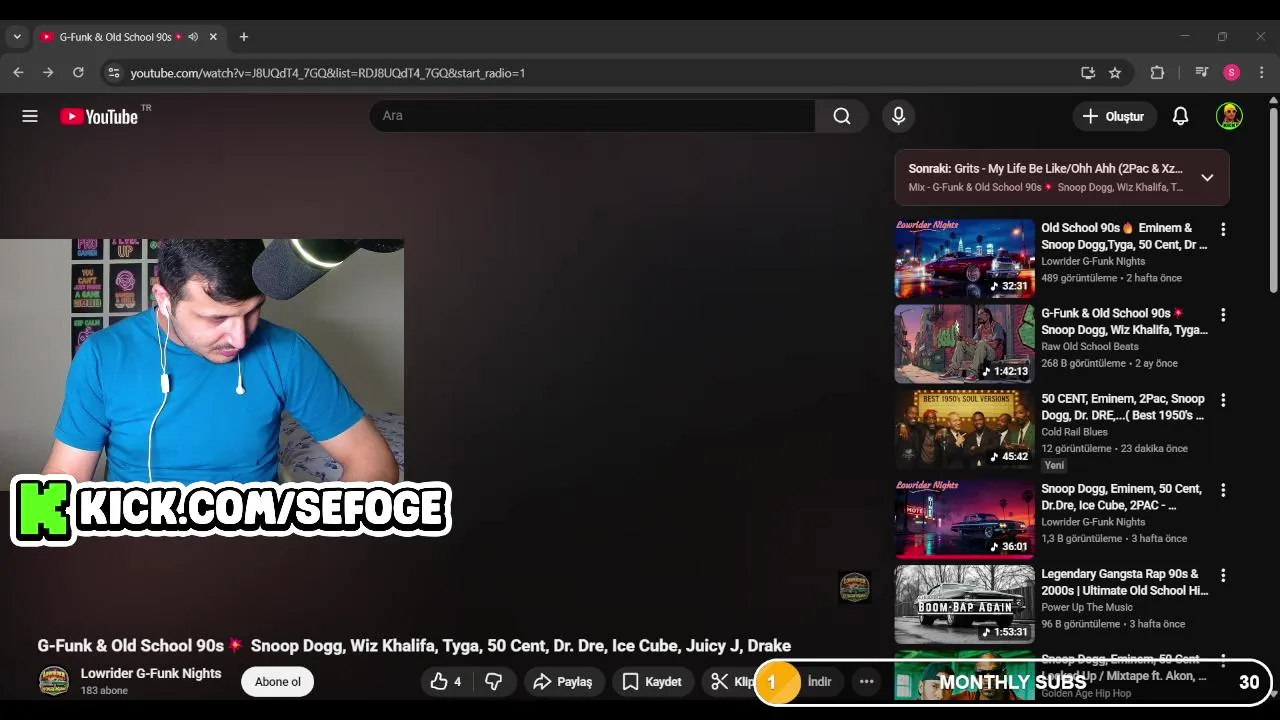Go back in browser history
1280x720 pixels.
tap(18, 73)
